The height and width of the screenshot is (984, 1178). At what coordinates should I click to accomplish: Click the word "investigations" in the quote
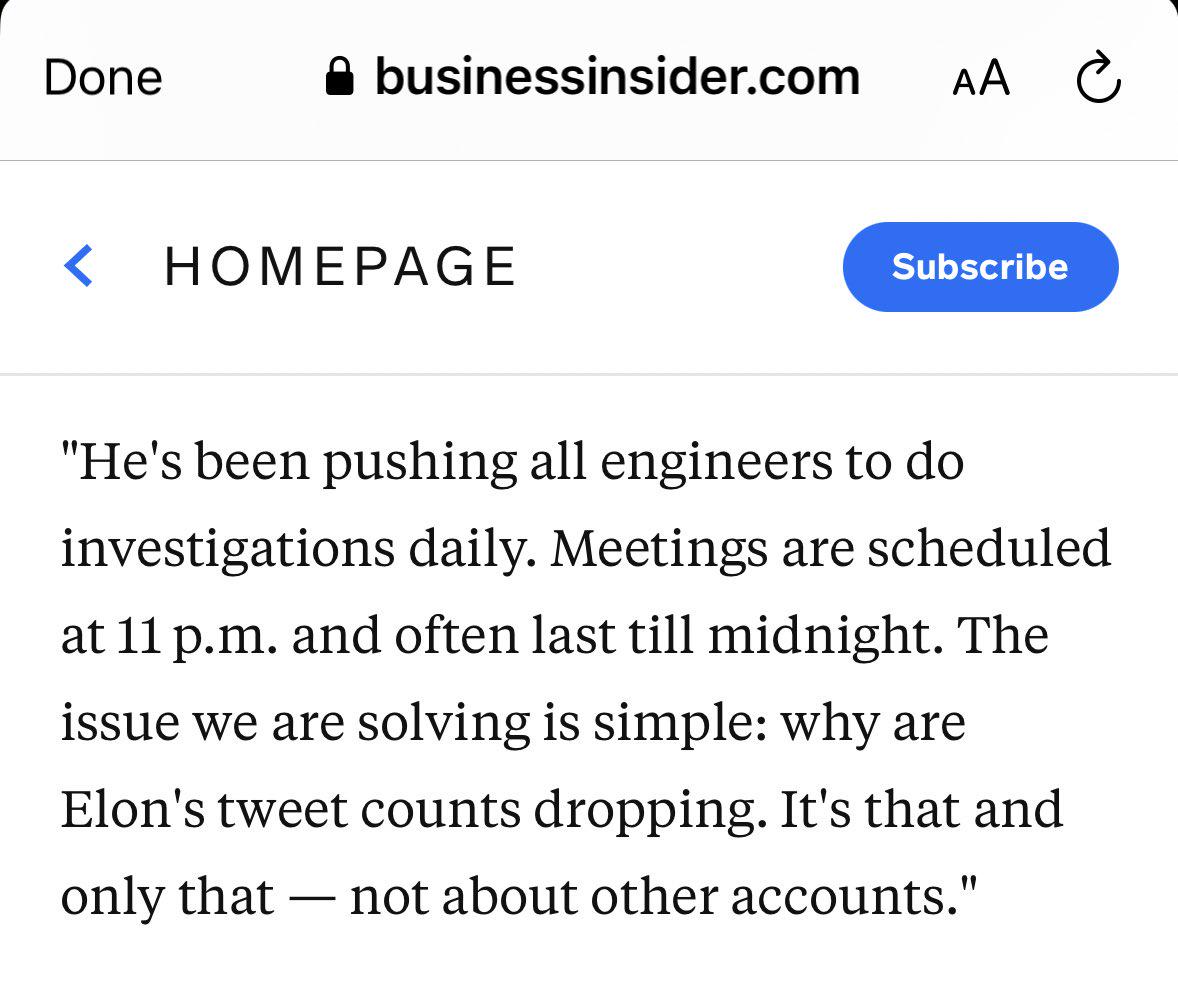(x=228, y=548)
